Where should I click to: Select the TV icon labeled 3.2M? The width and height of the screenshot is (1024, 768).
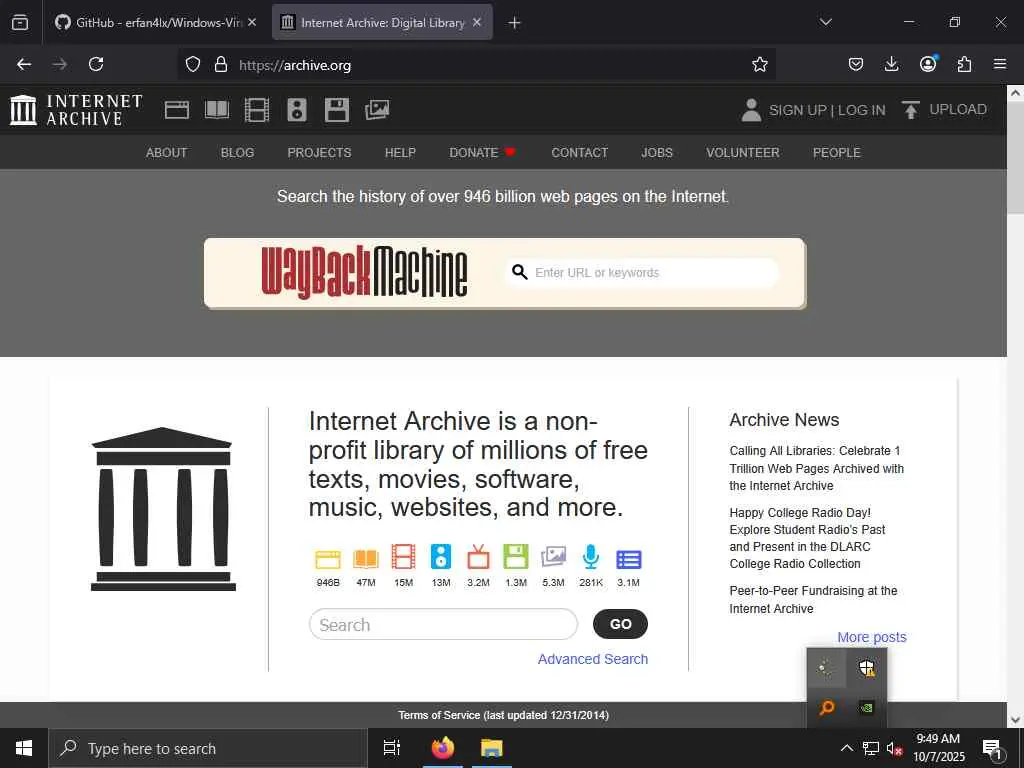(478, 557)
